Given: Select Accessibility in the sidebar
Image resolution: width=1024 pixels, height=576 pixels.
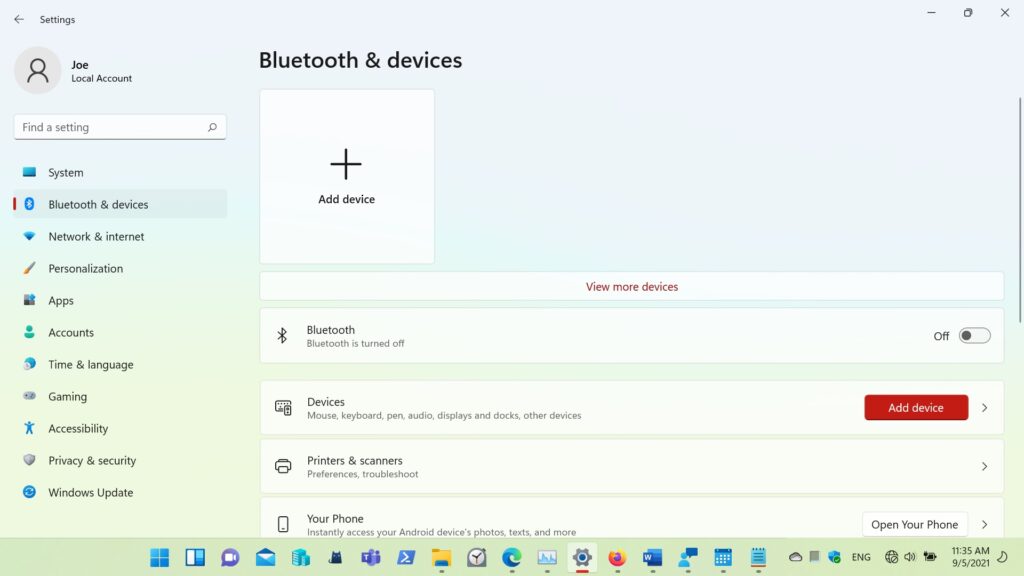Looking at the screenshot, I should 78,429.
